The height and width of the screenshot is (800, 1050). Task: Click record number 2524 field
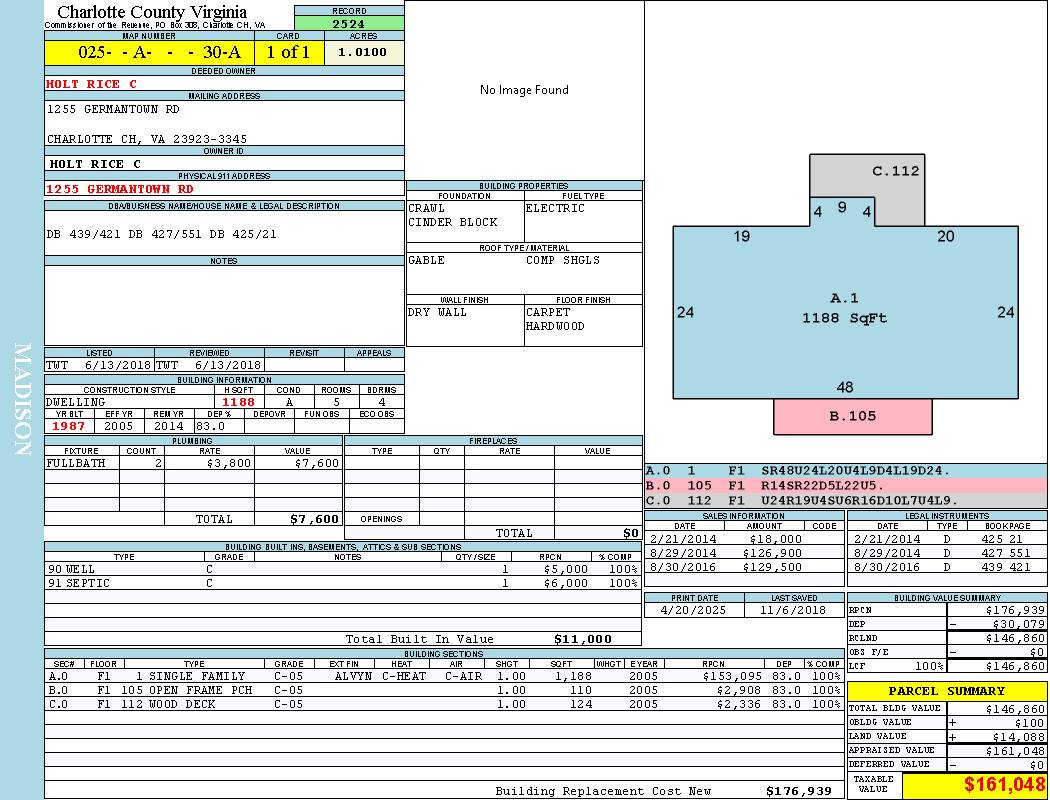click(x=349, y=23)
